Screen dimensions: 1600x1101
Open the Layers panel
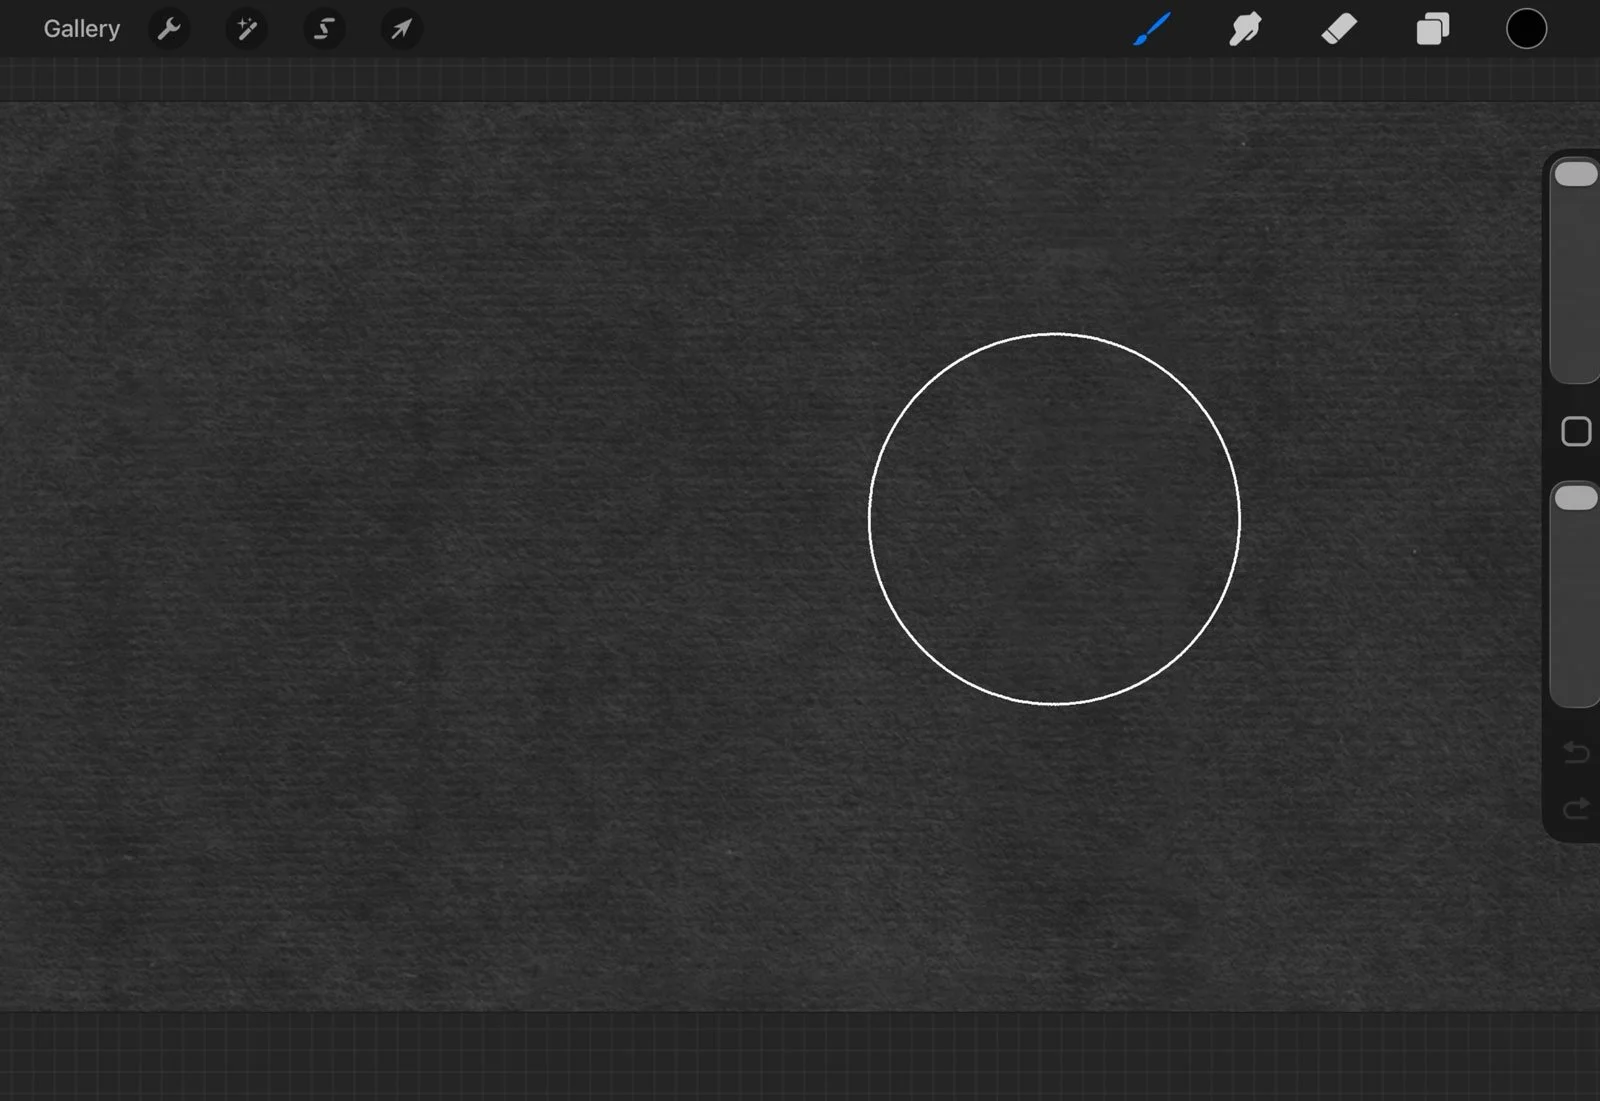pos(1432,29)
